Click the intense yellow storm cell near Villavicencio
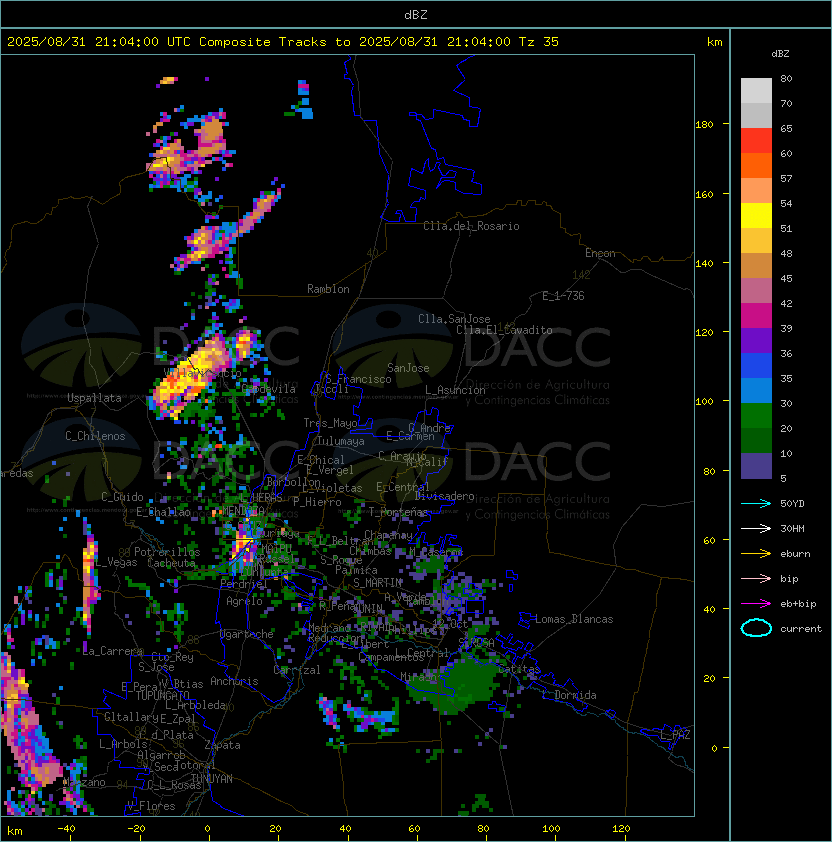Screen dimensions: 832x842 188,376
